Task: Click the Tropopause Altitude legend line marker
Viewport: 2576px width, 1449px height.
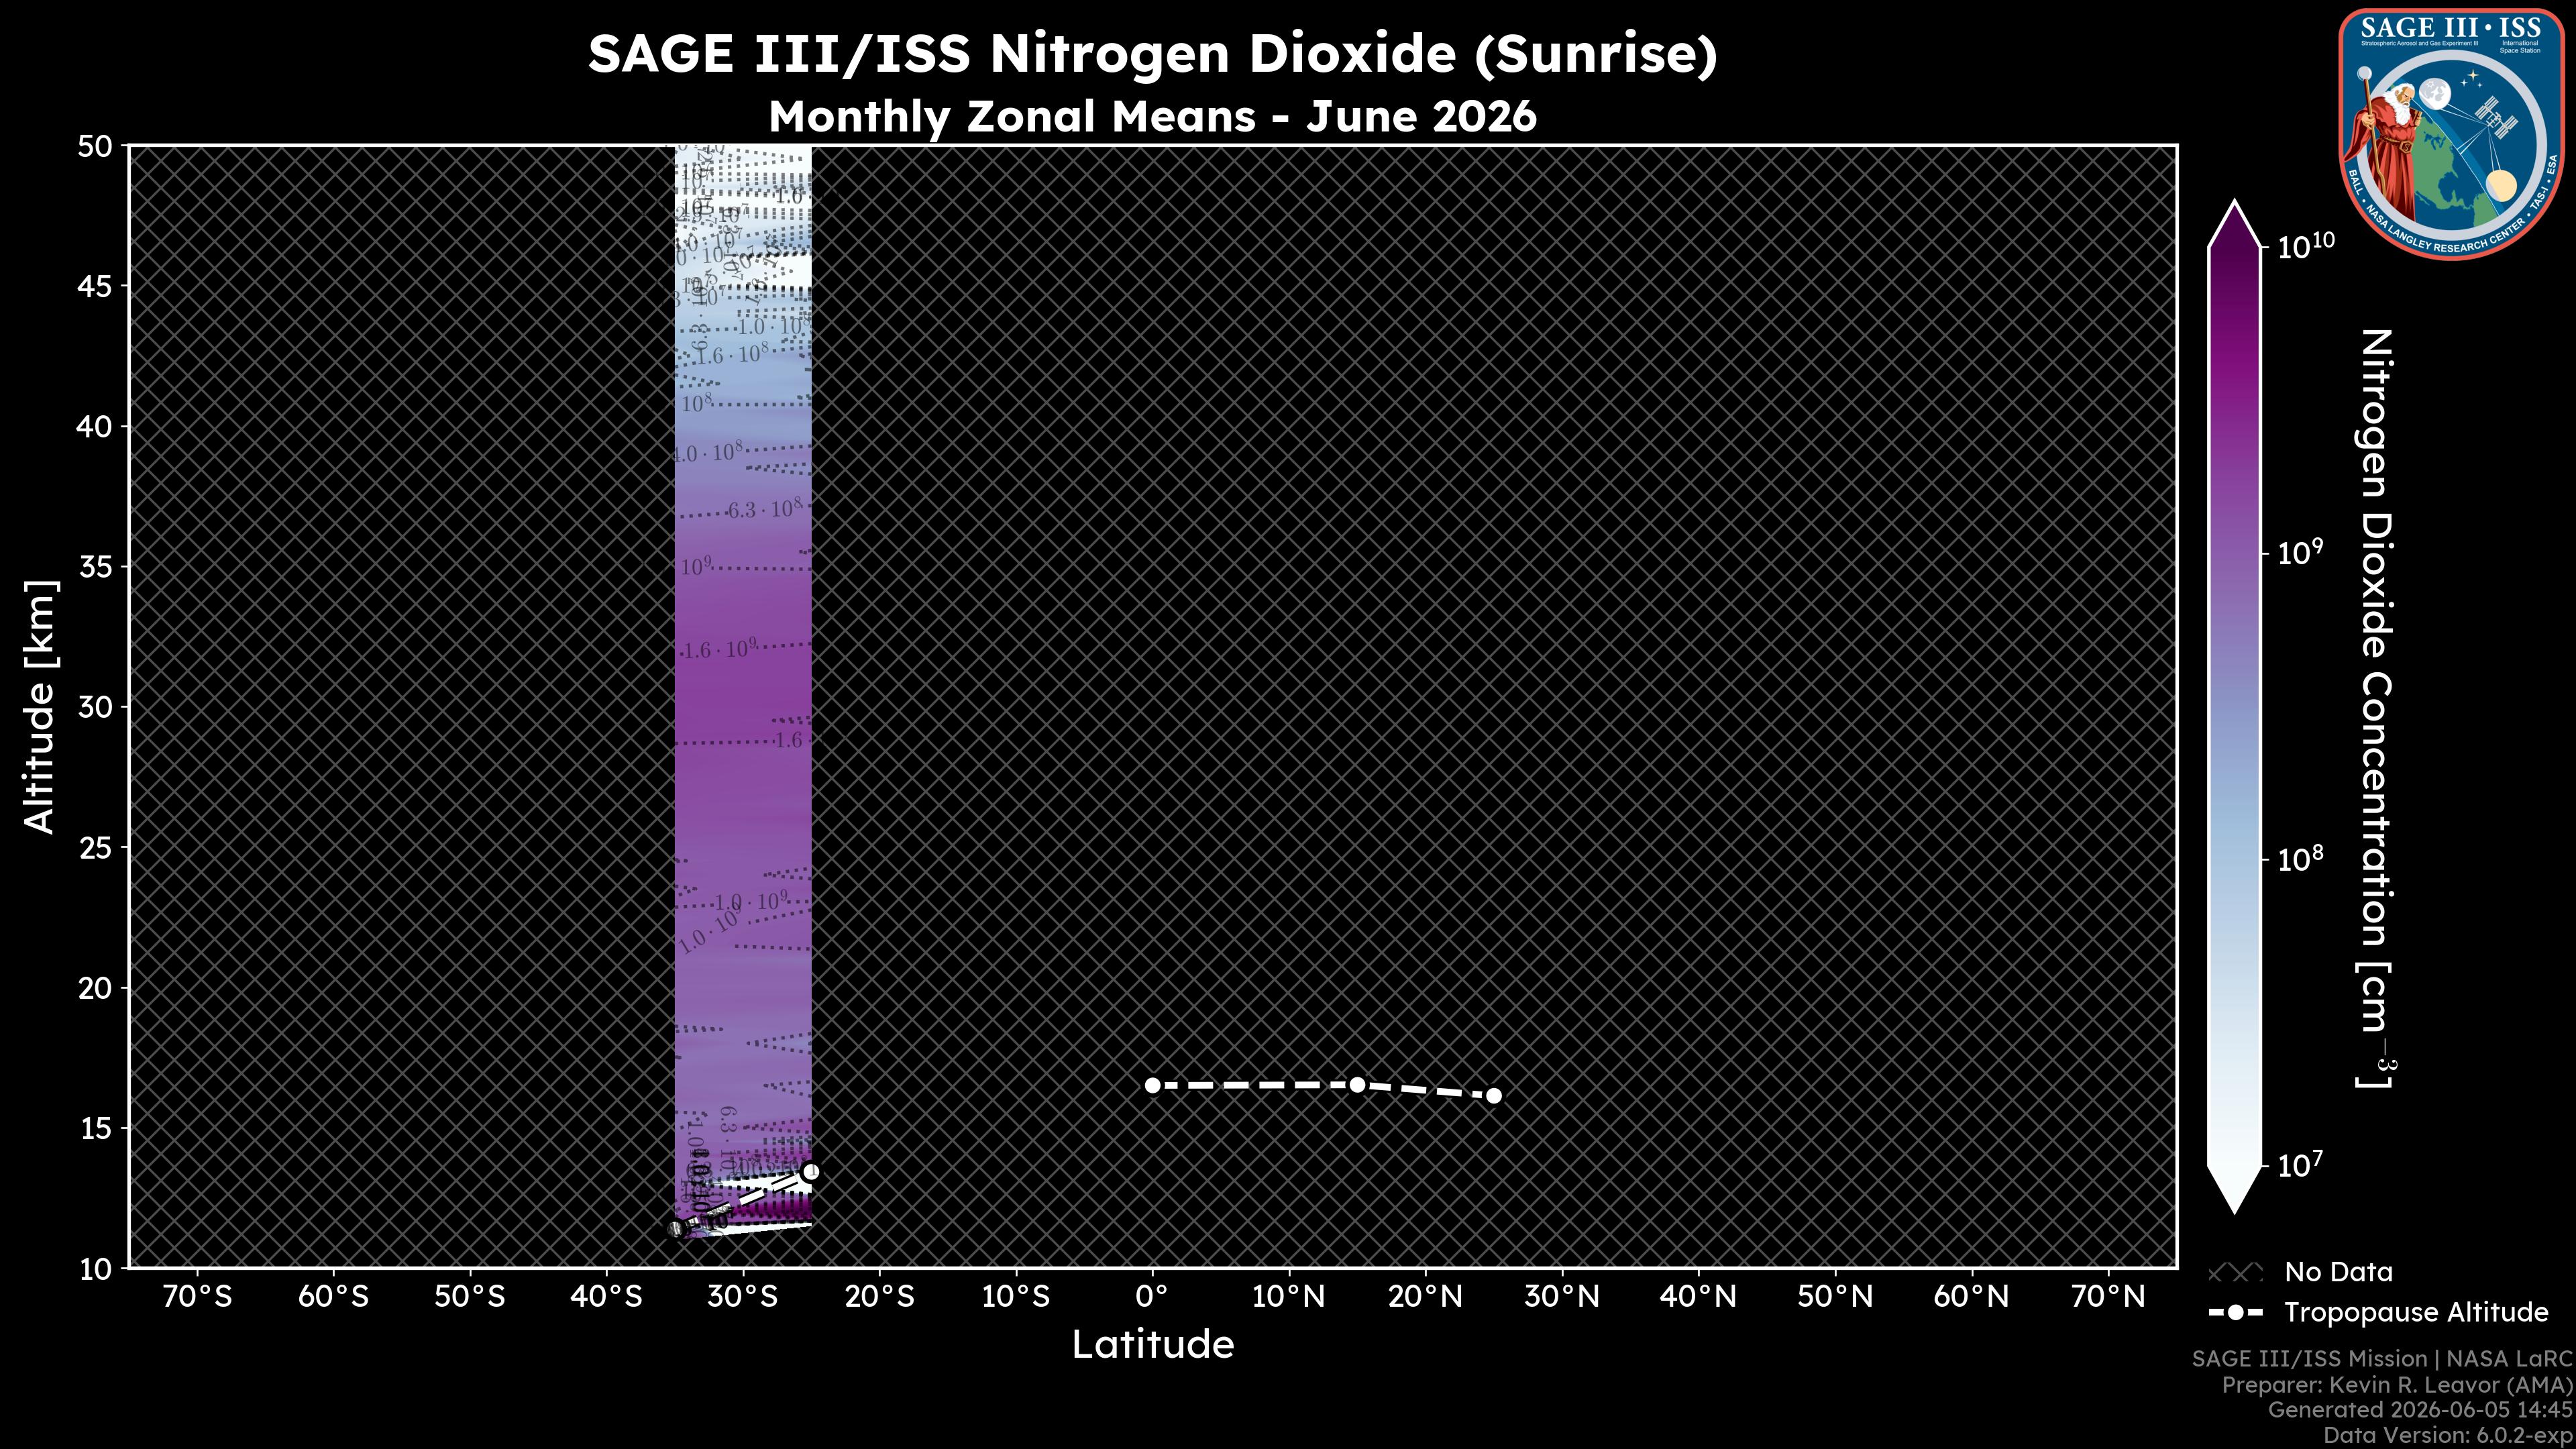Action: pos(2235,1312)
